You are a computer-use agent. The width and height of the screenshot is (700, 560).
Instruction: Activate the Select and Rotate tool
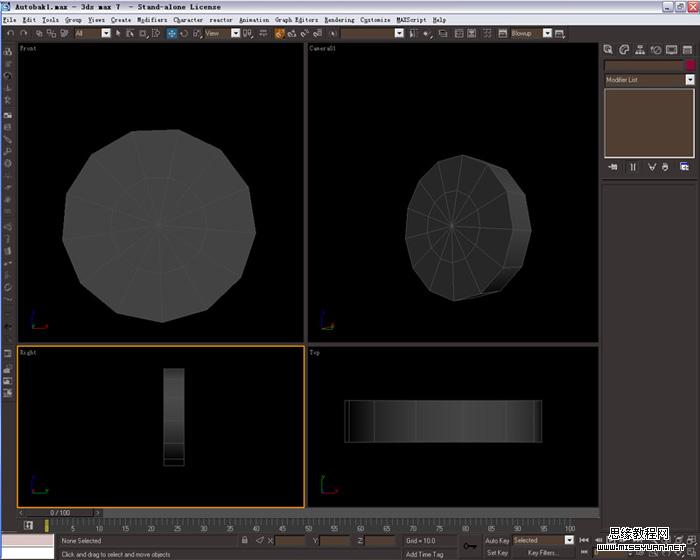tap(184, 33)
